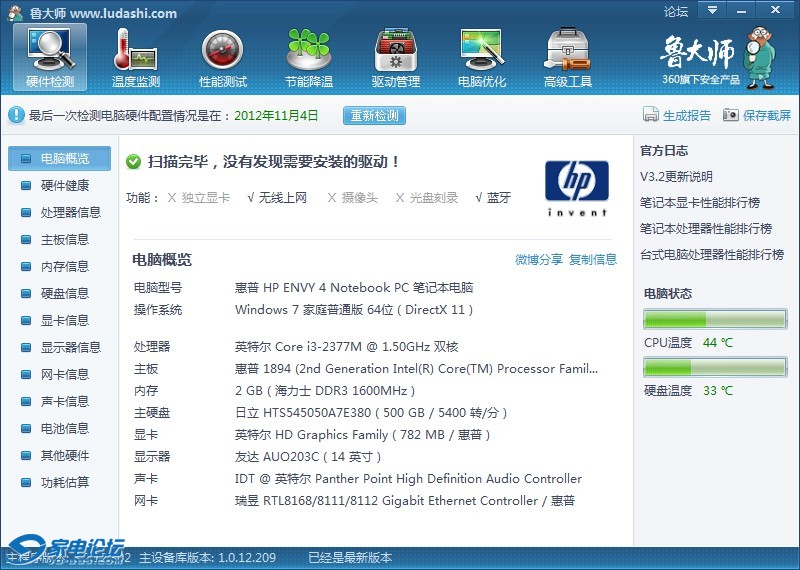Image resolution: width=800 pixels, height=570 pixels.
Task: Select 处理器信息 in the left sidebar
Action: pos(70,212)
